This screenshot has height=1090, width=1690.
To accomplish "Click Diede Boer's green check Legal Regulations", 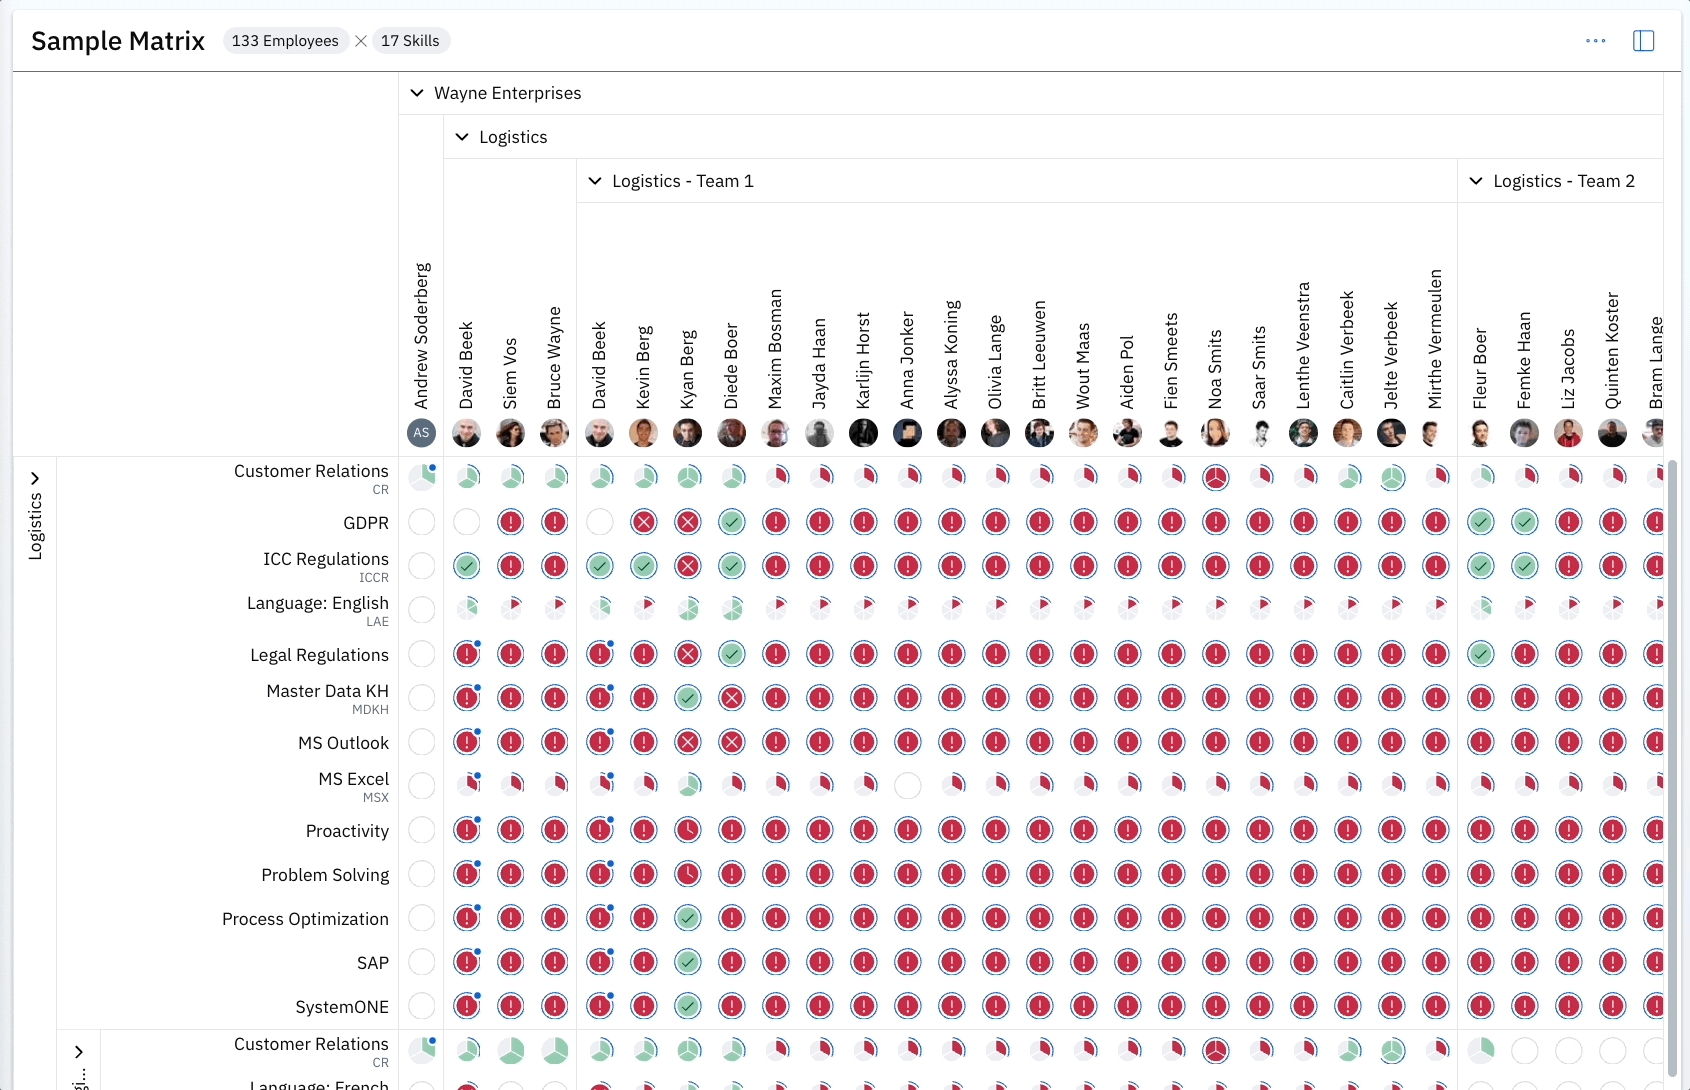I will click(x=732, y=654).
